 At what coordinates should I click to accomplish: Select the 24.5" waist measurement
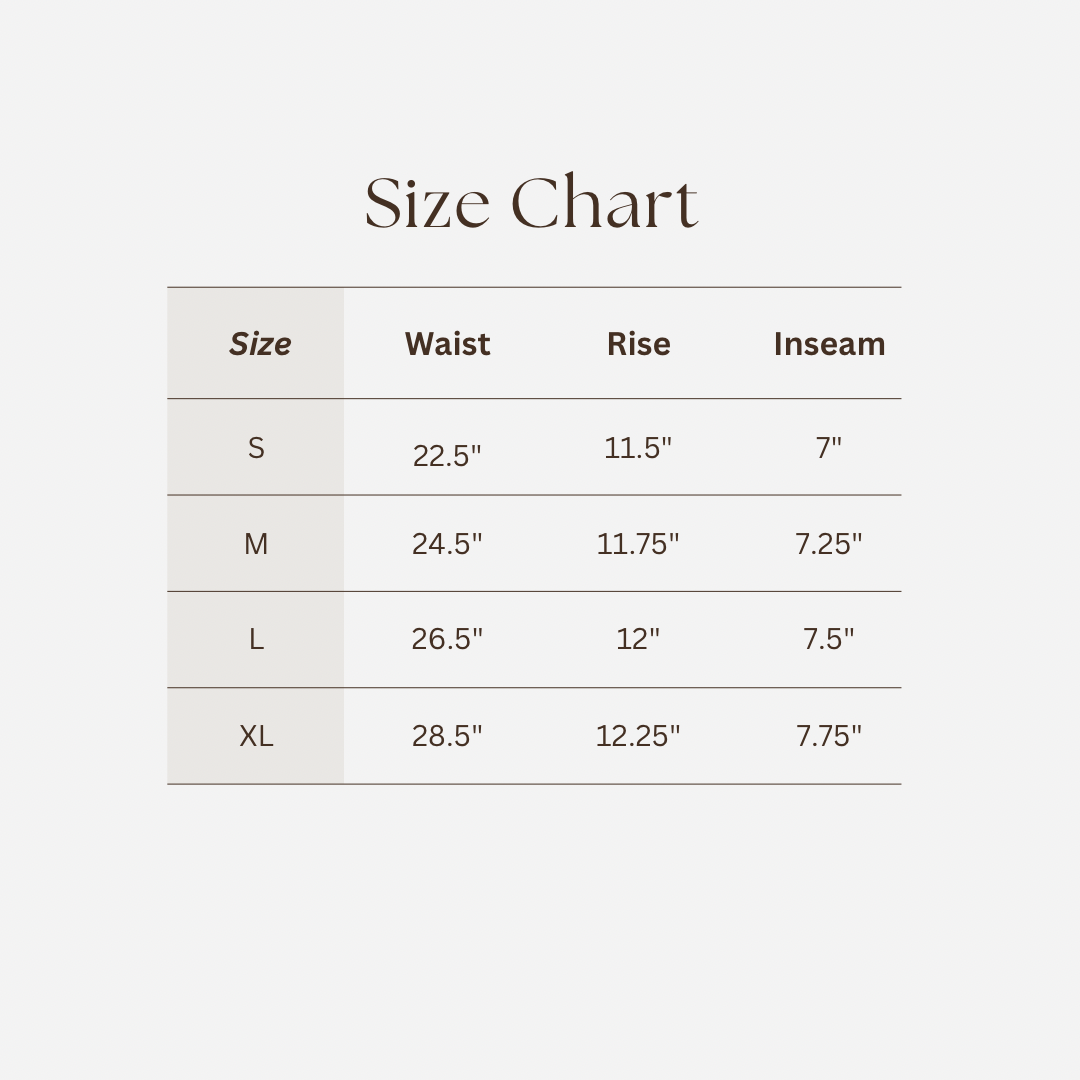447,544
